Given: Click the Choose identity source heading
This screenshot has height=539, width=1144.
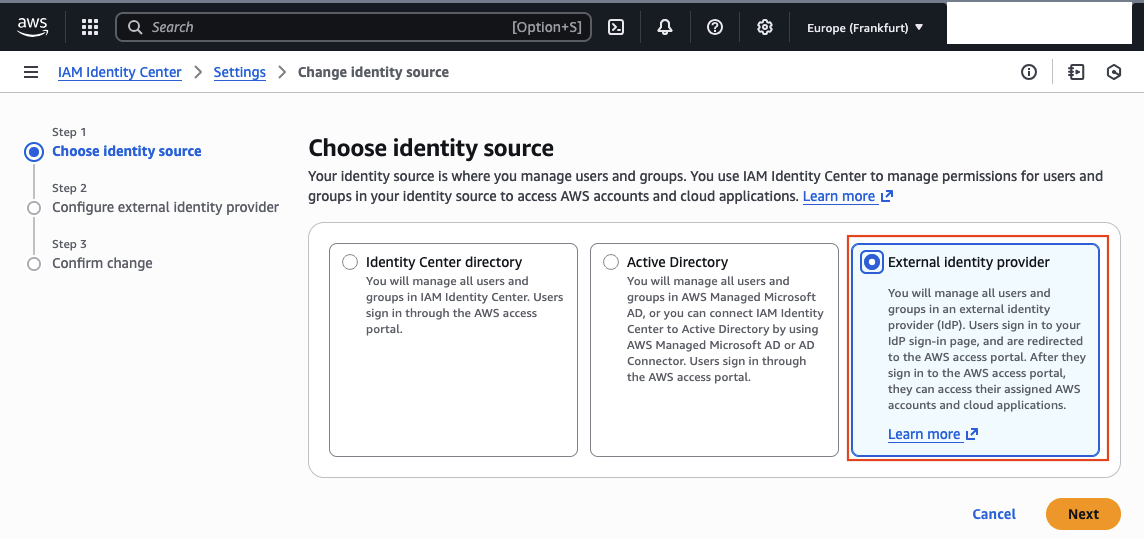Looking at the screenshot, I should [431, 149].
